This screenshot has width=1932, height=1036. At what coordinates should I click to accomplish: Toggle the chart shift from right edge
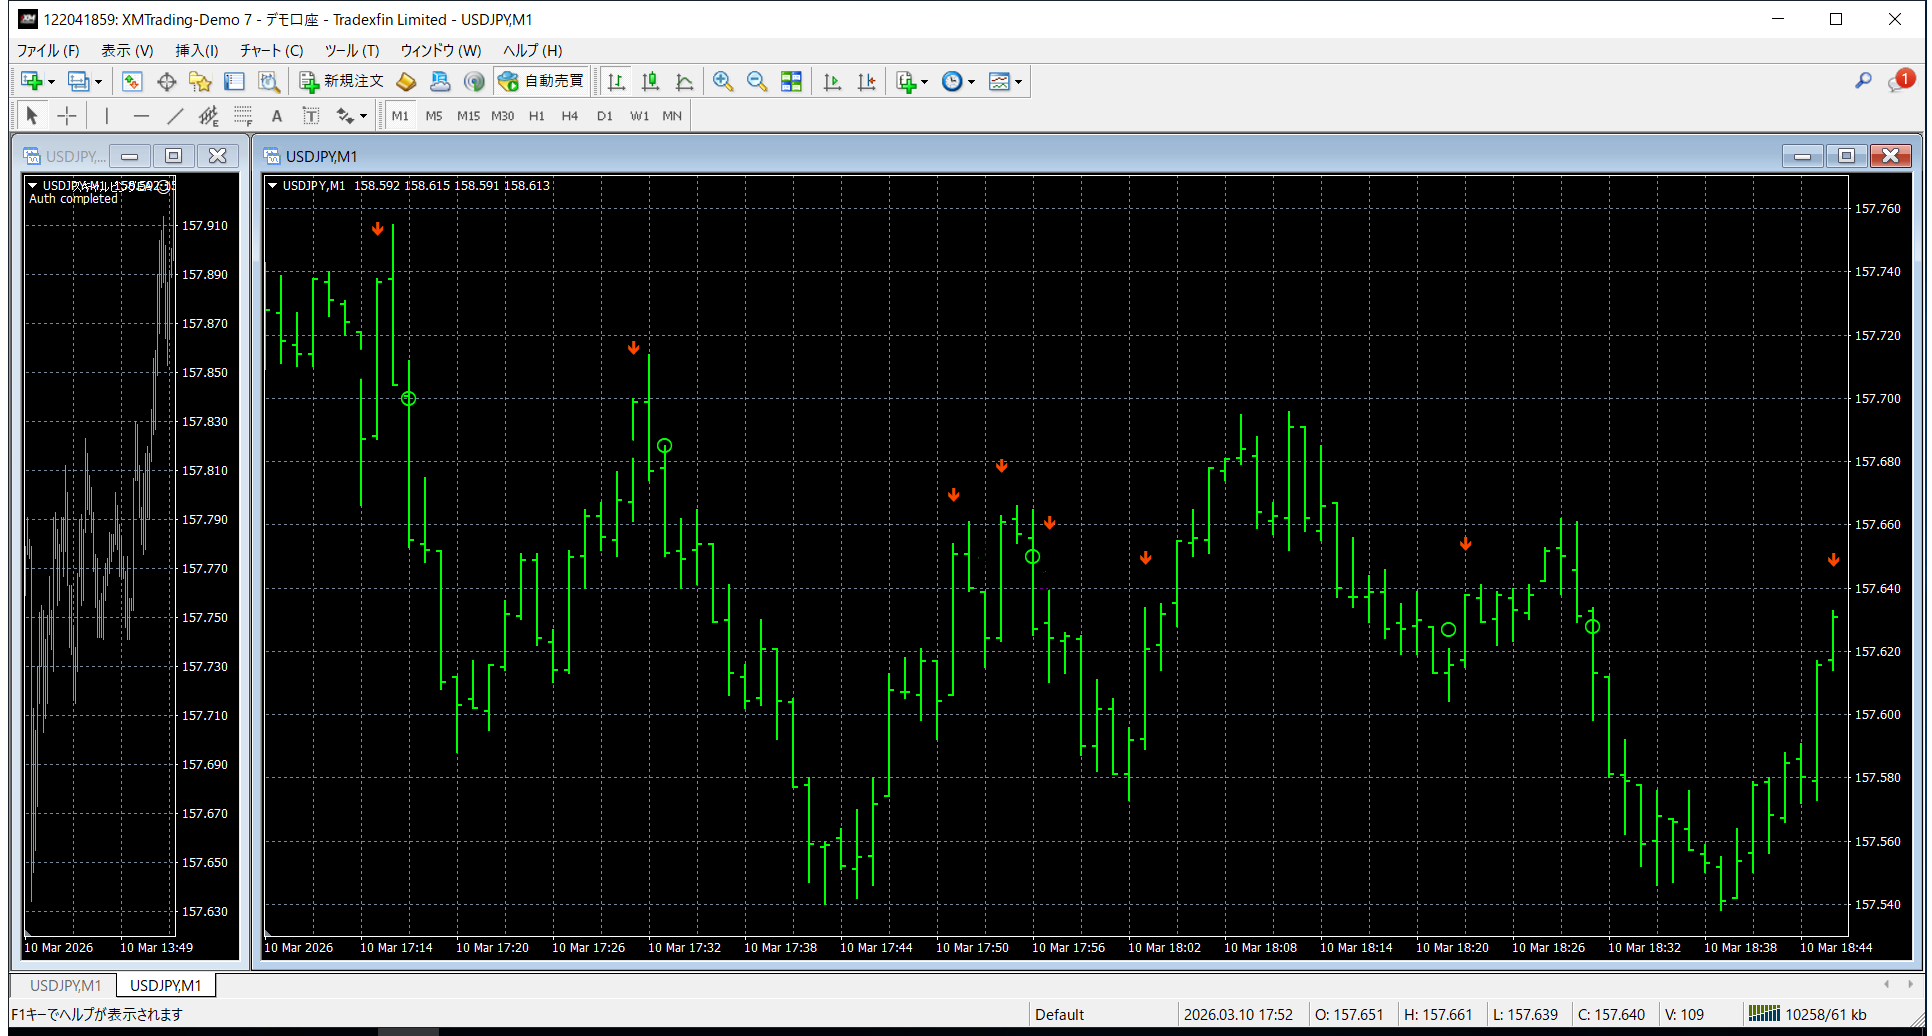pyautogui.click(x=866, y=81)
